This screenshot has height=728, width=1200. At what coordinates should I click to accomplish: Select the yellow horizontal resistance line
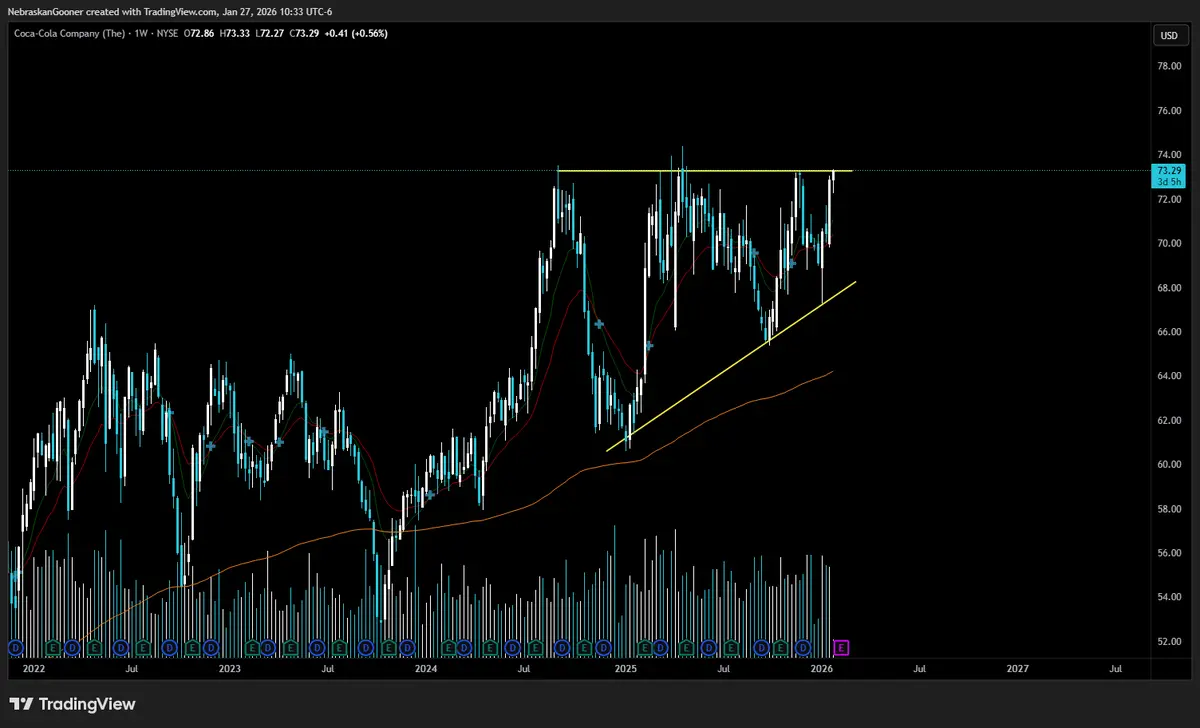tap(704, 171)
